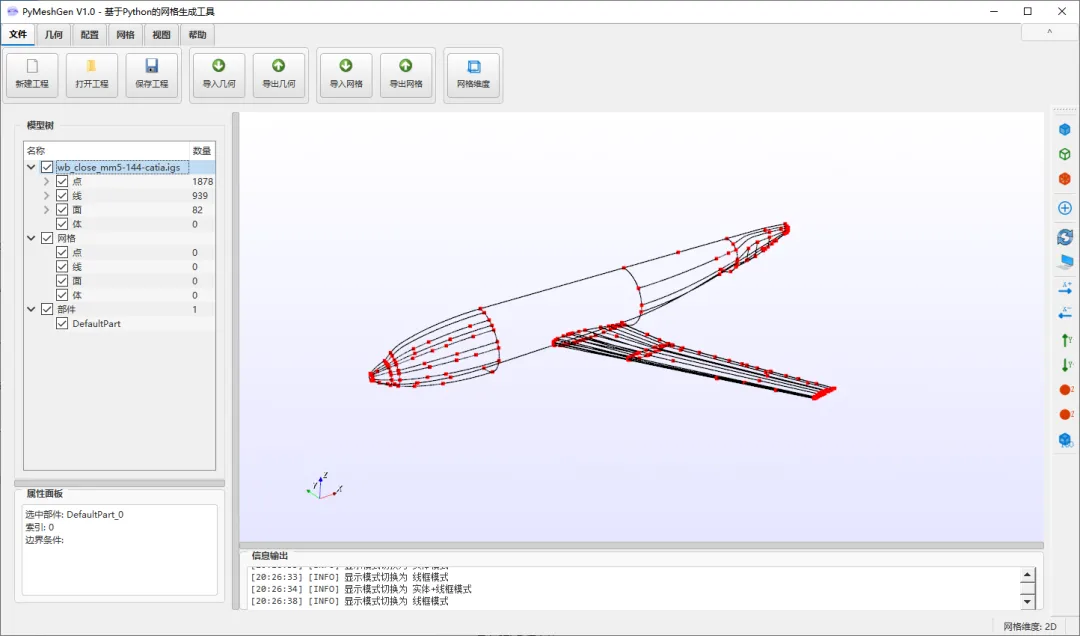Toggle the 体 checkbox under 网格
The height and width of the screenshot is (636, 1080).
tap(62, 295)
